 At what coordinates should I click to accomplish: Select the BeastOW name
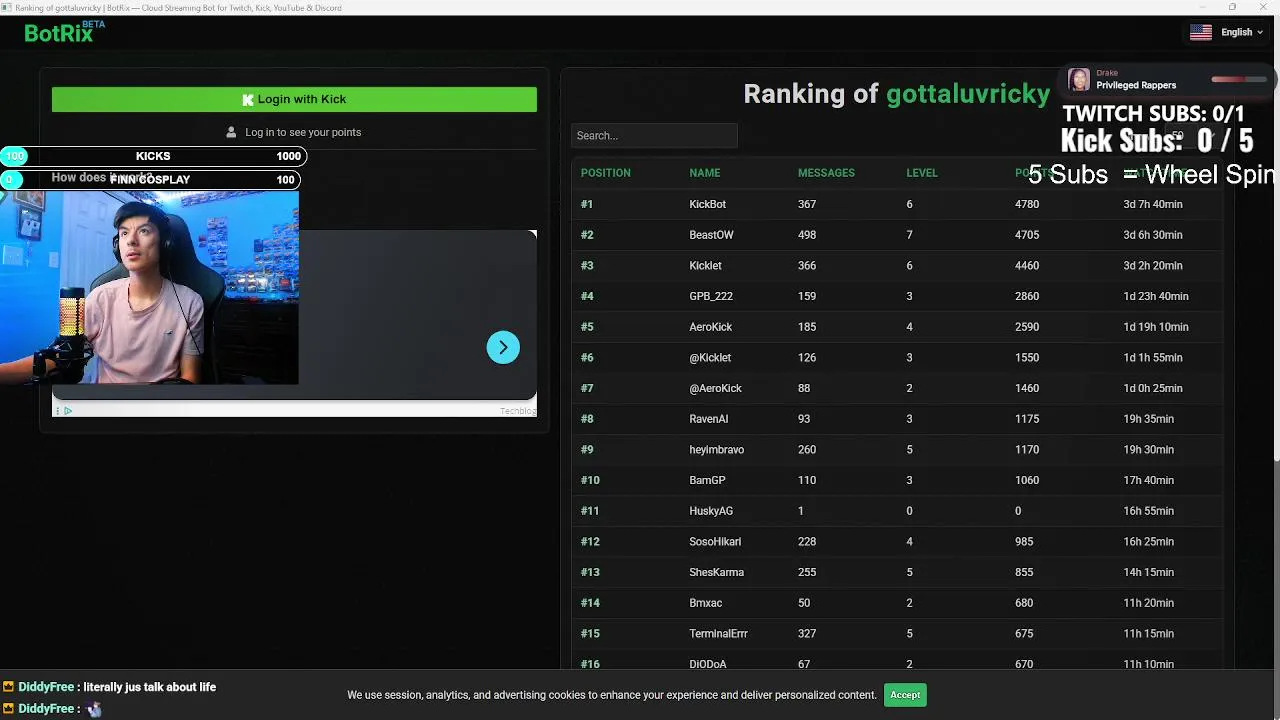[711, 235]
